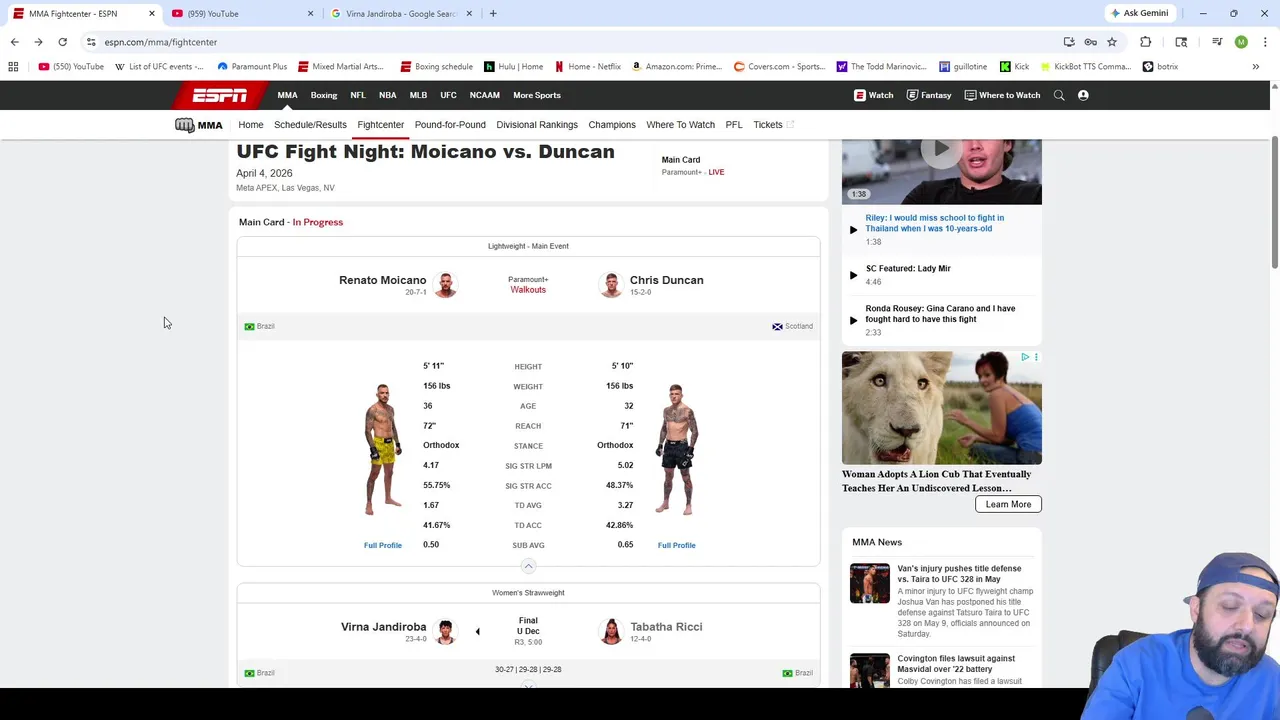The width and height of the screenshot is (1280, 720).
Task: Go to MMA Home tab
Action: pos(251,125)
